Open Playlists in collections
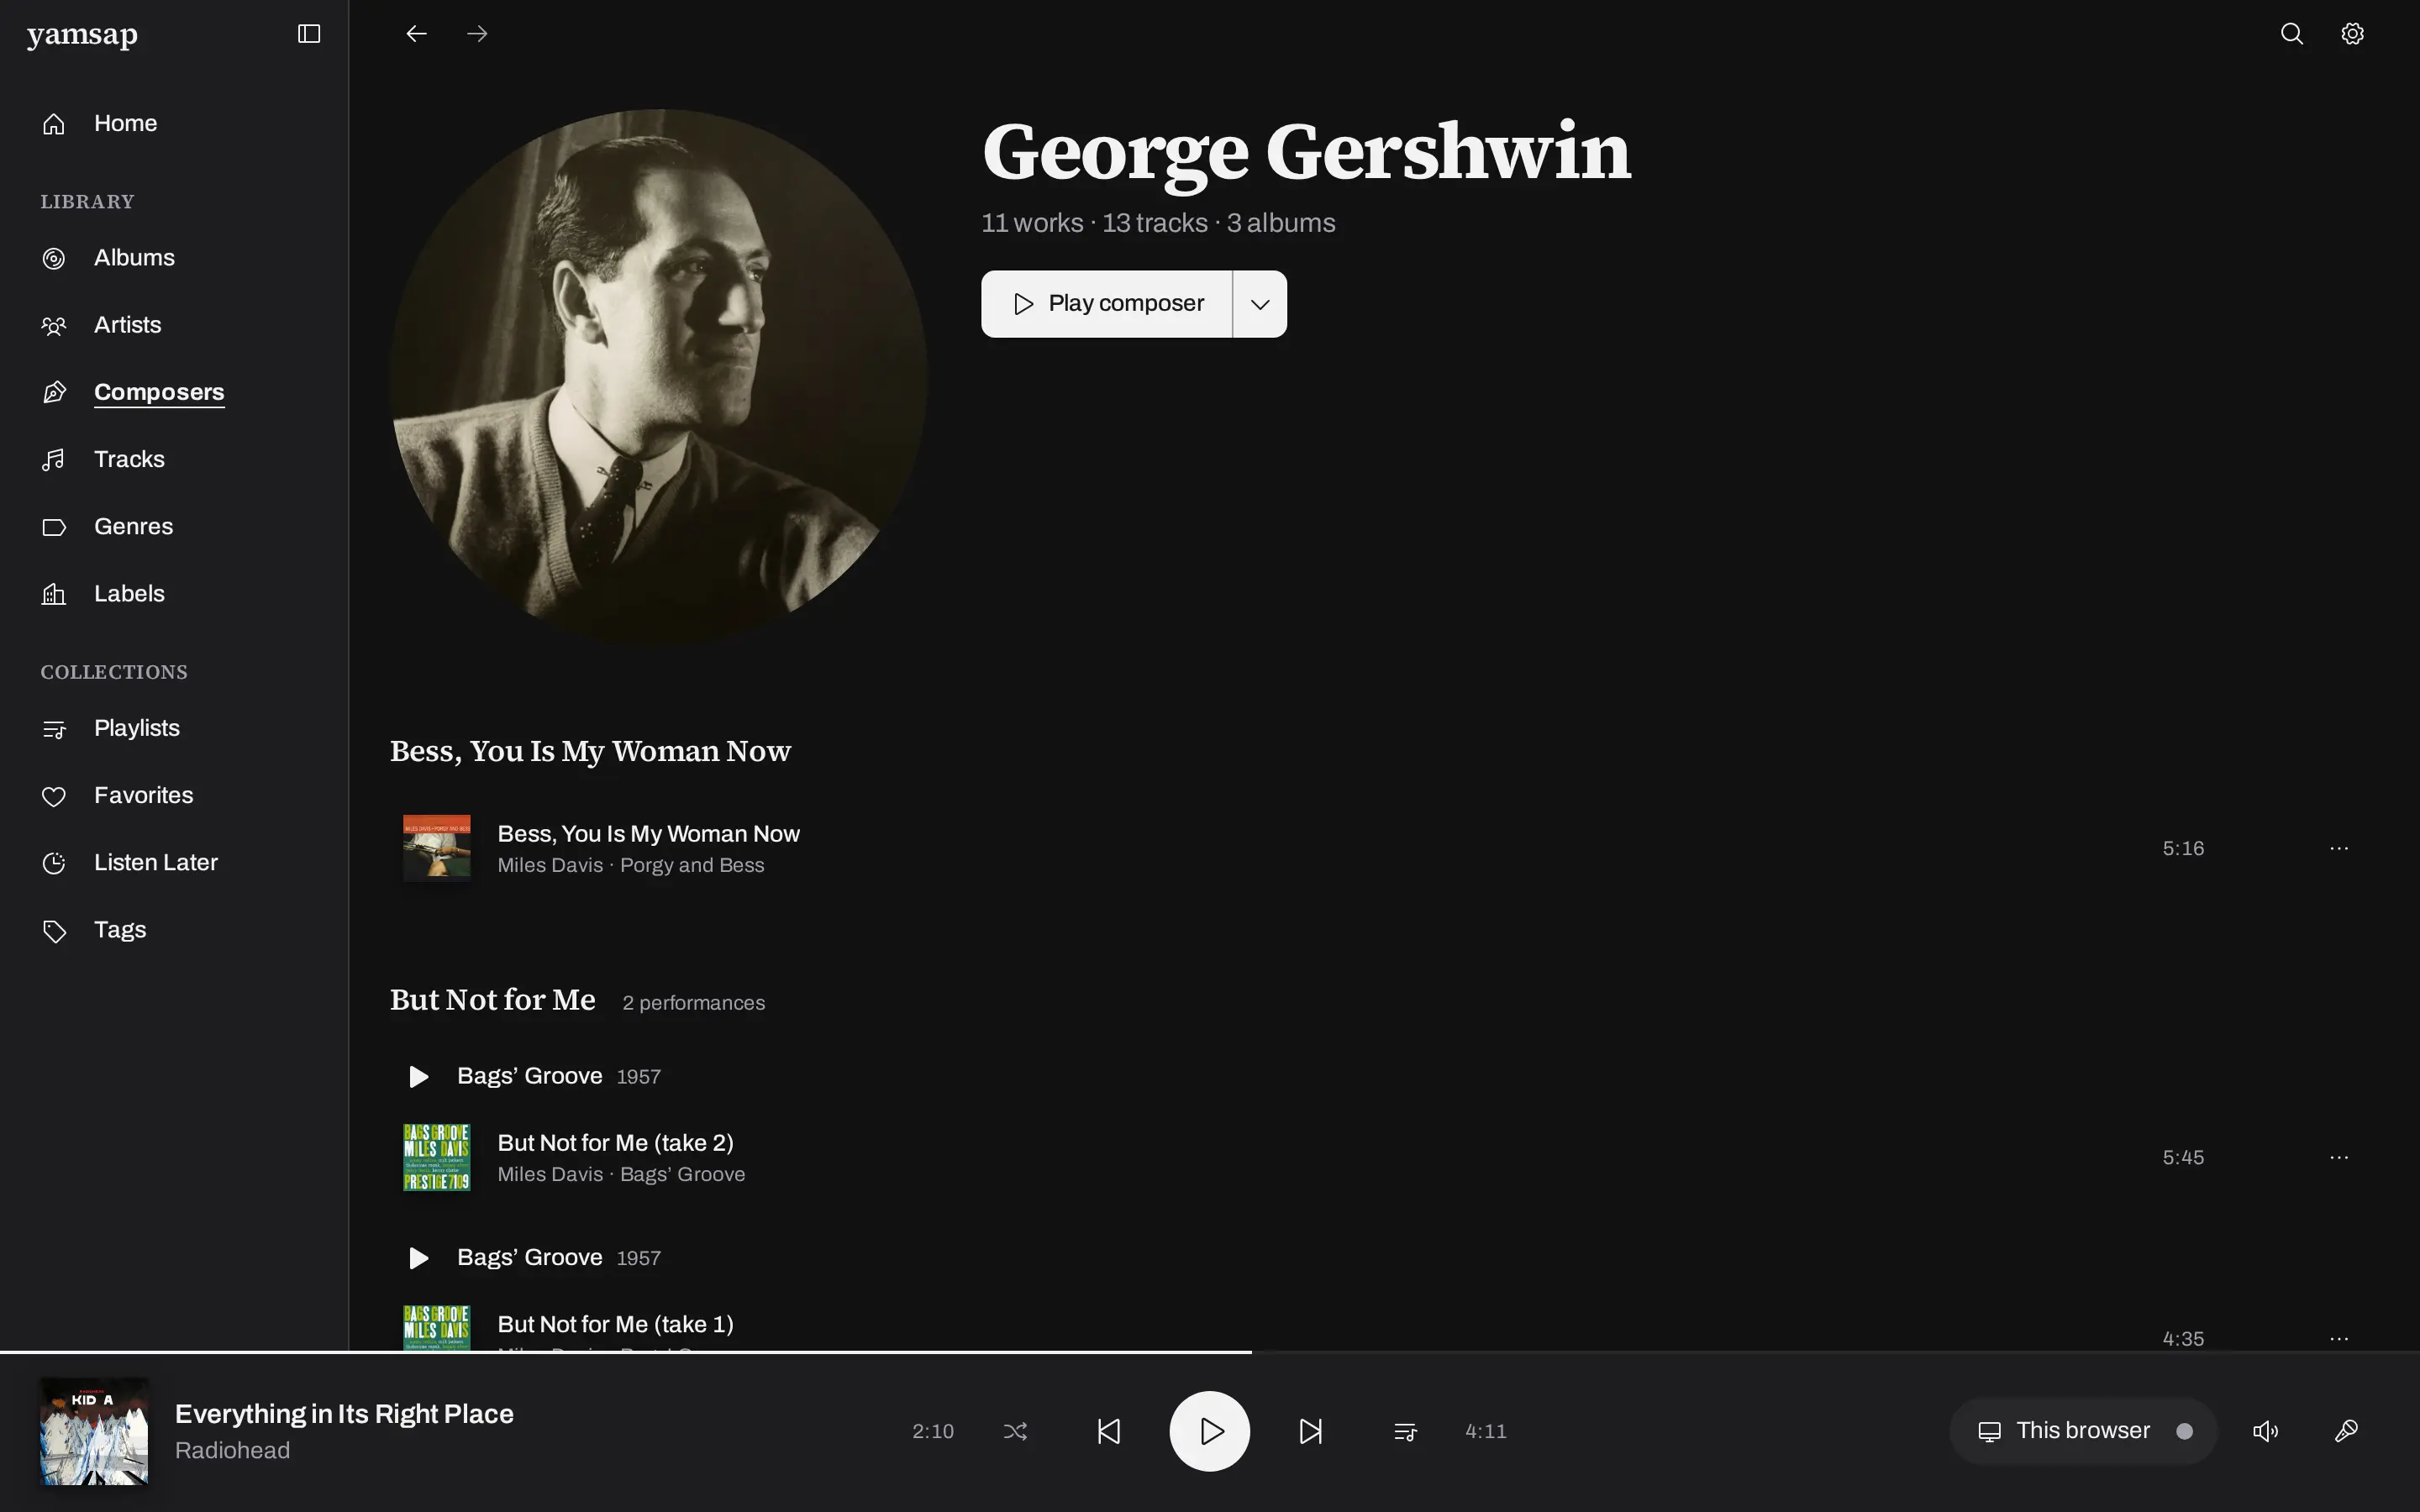 (136, 728)
